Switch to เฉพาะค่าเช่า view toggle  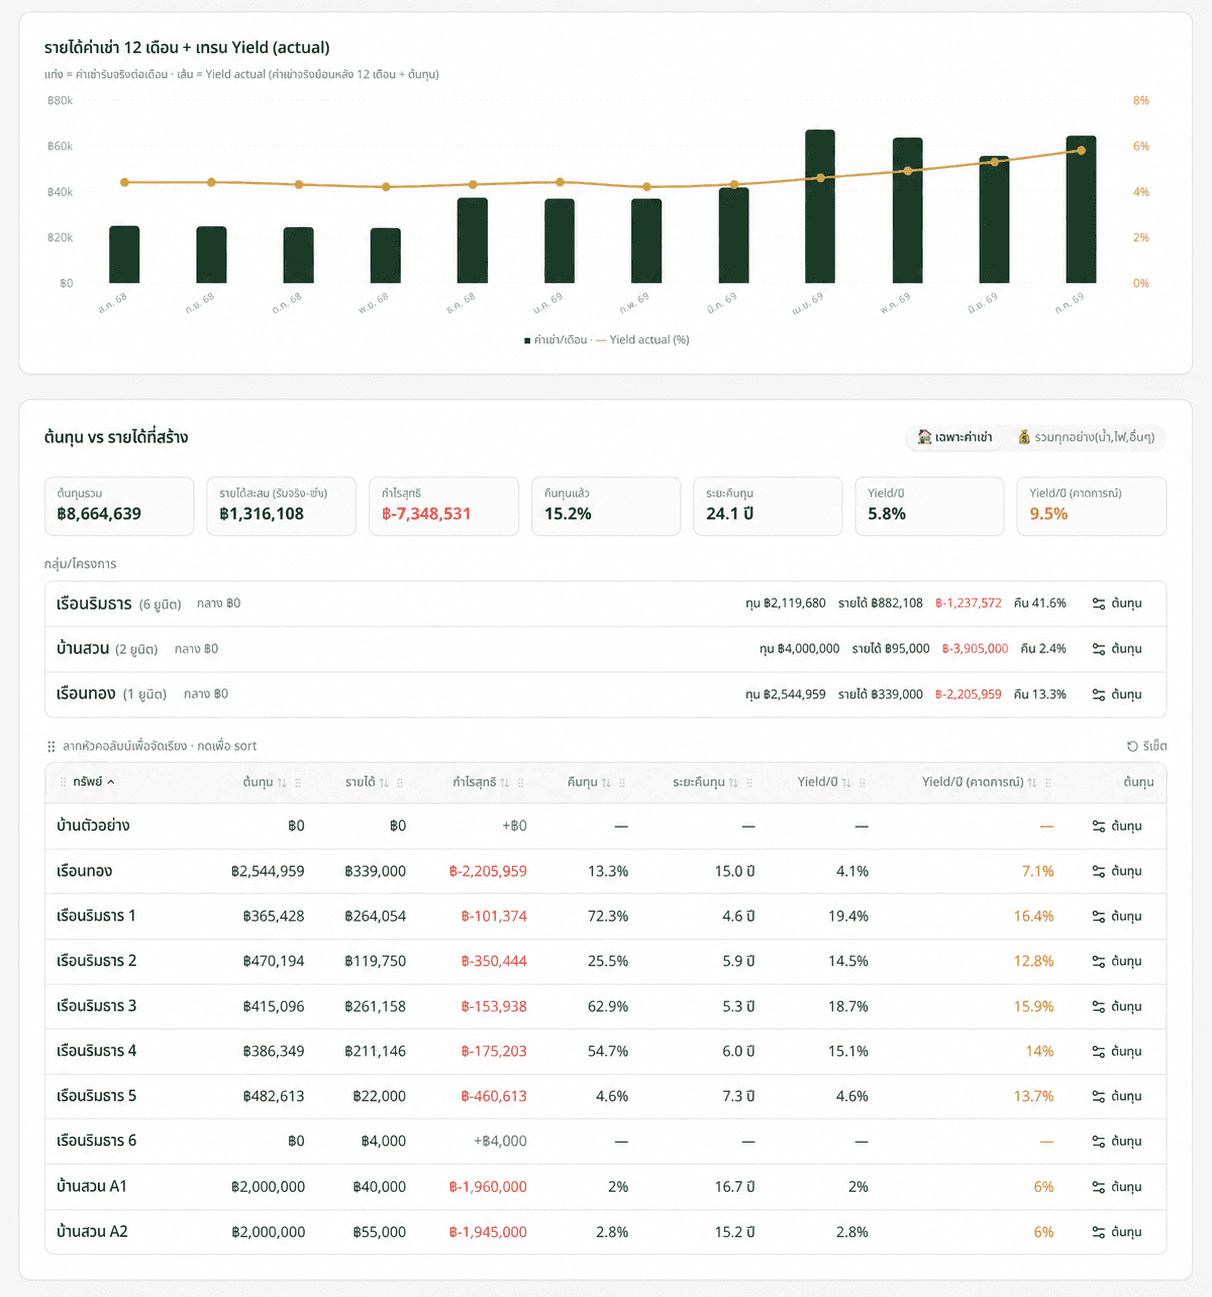955,437
